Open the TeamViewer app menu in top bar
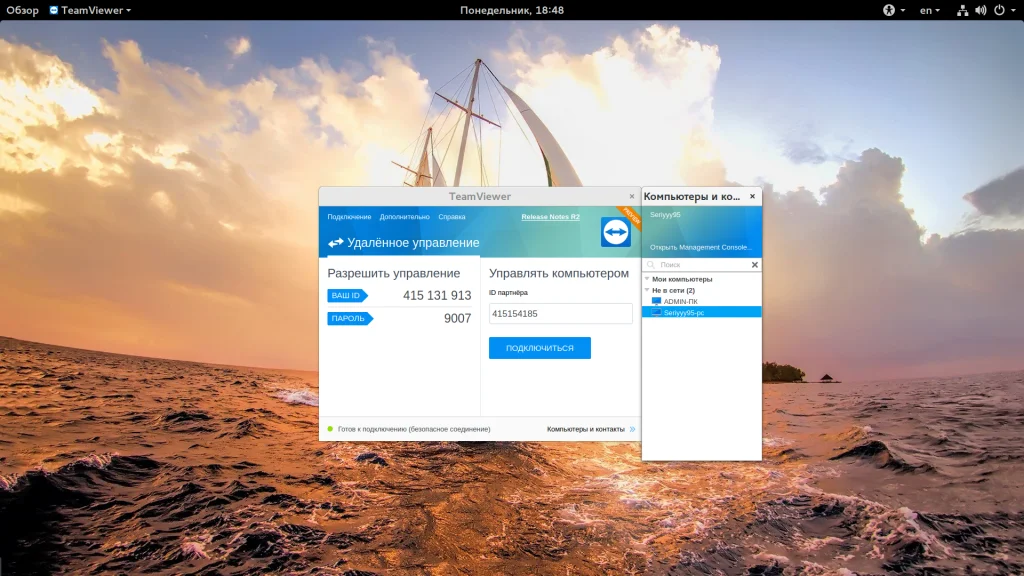Image resolution: width=1024 pixels, height=576 pixels. click(x=89, y=10)
